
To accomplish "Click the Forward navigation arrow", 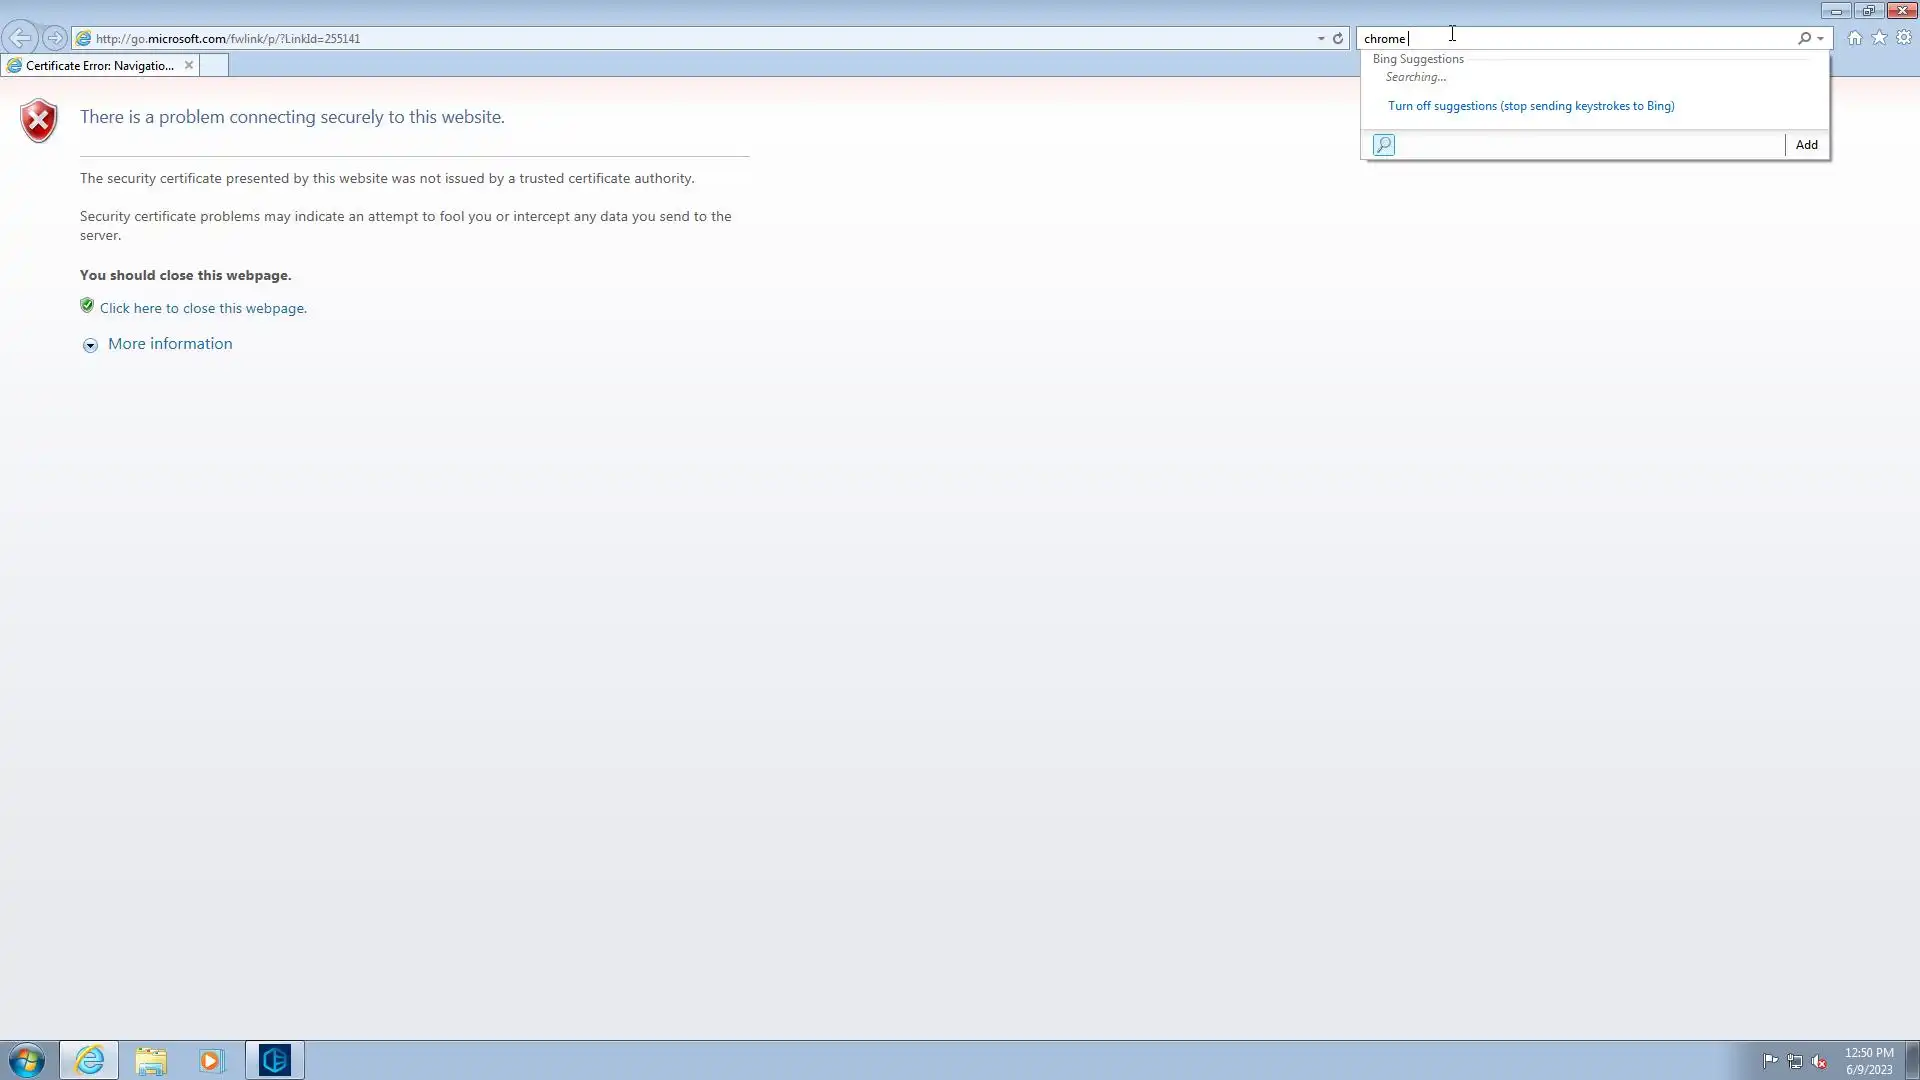I will click(x=55, y=38).
